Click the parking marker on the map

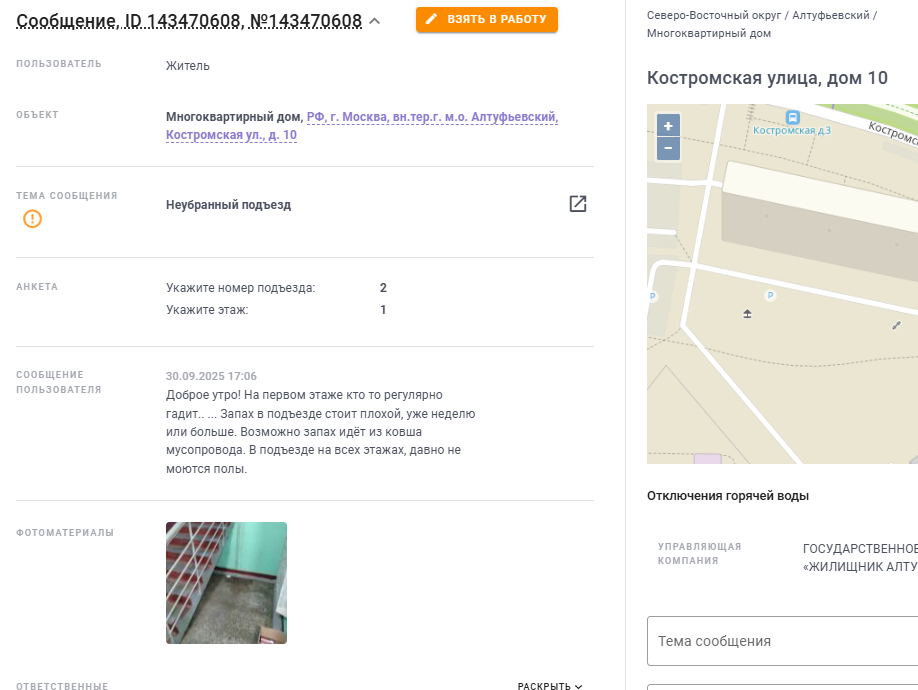(x=770, y=296)
